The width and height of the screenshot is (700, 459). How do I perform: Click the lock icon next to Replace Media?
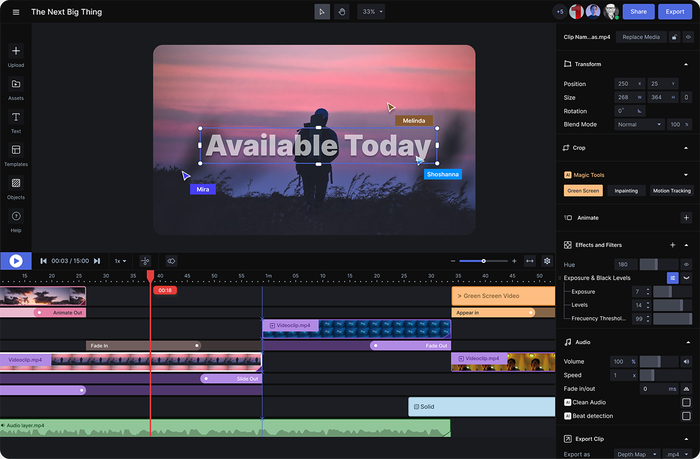coord(676,37)
